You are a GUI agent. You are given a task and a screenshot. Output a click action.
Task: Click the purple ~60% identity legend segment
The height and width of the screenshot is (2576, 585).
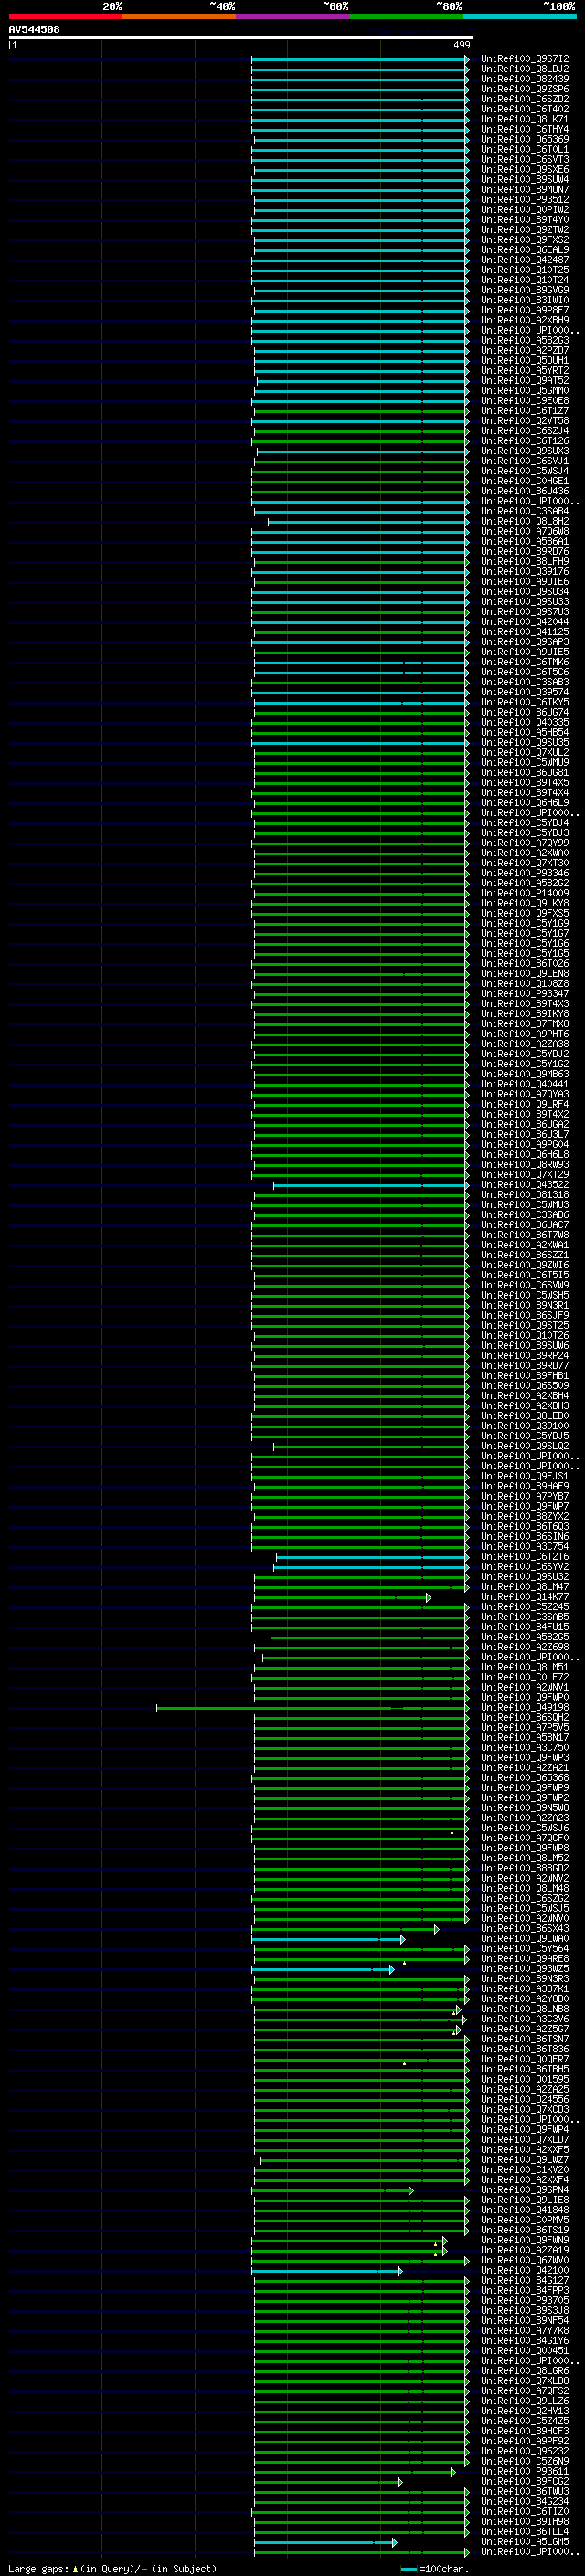click(293, 17)
